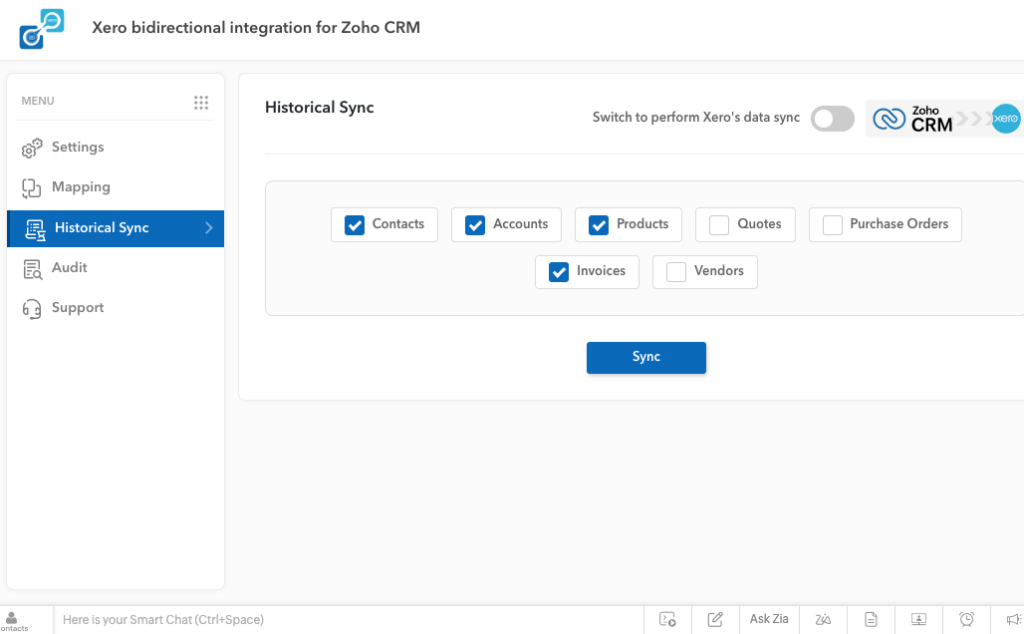The image size is (1024, 634).
Task: Click the gamescope icon left of the compose icon
Action: tap(667, 619)
